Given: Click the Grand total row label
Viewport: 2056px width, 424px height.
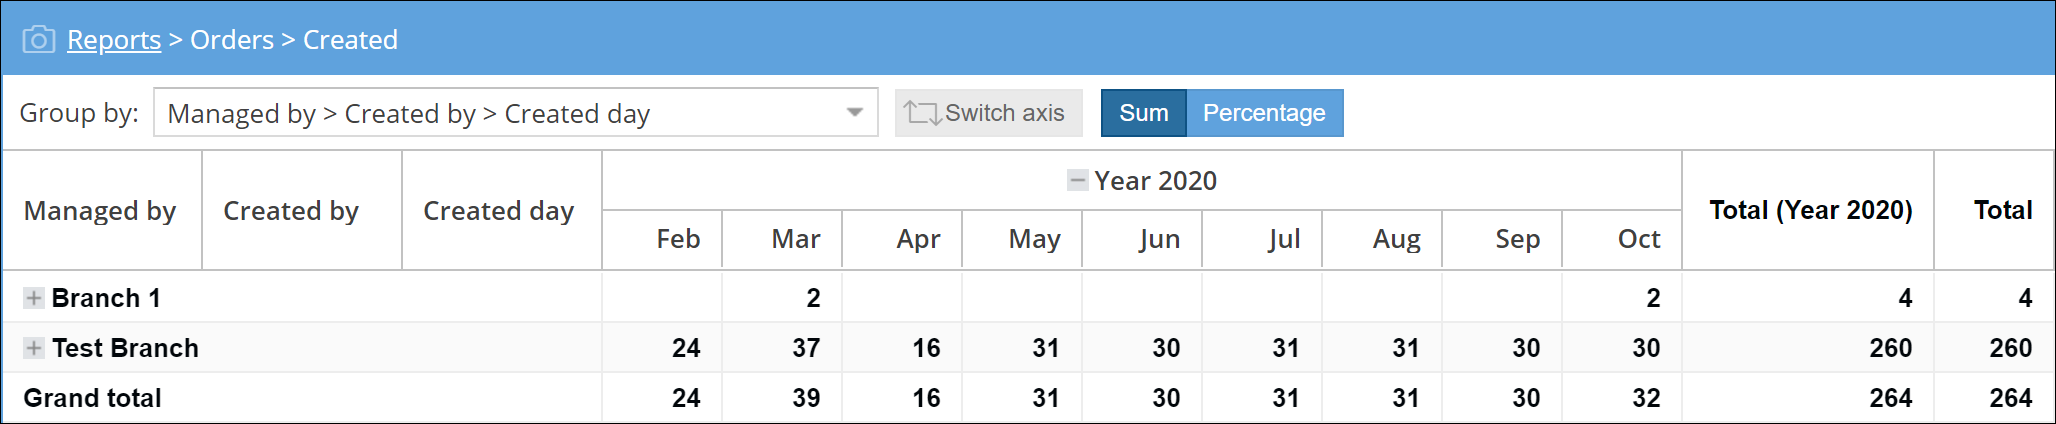Looking at the screenshot, I should pyautogui.click(x=92, y=398).
